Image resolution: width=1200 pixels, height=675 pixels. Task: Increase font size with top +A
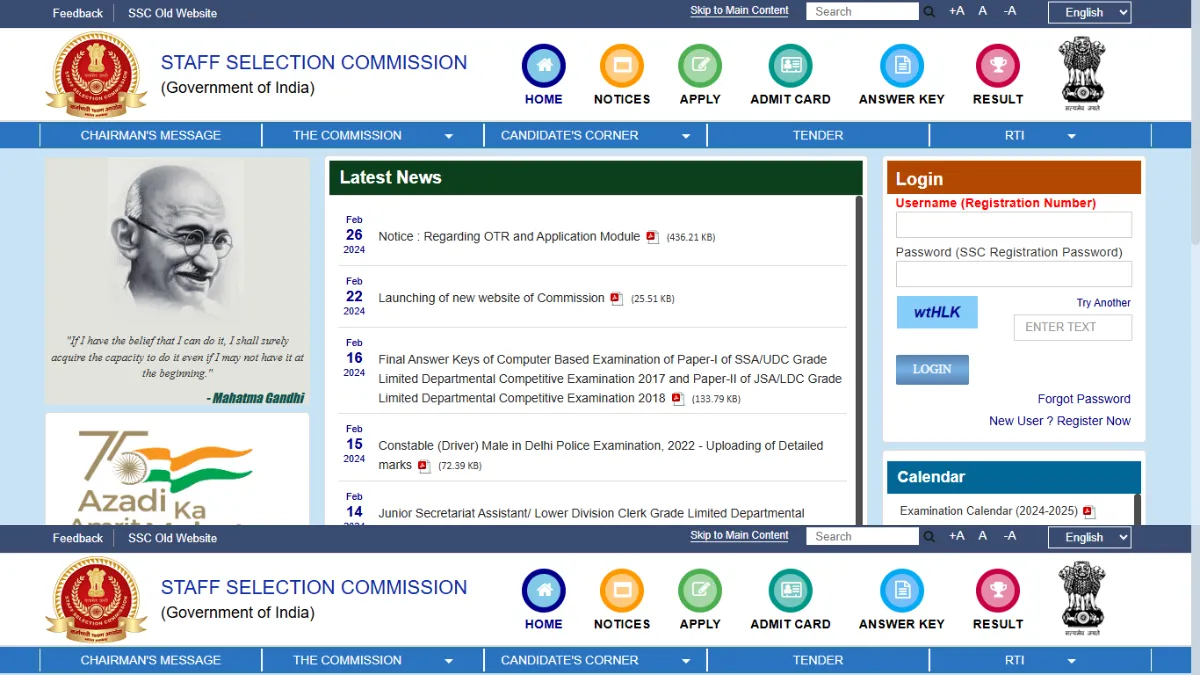coord(956,11)
